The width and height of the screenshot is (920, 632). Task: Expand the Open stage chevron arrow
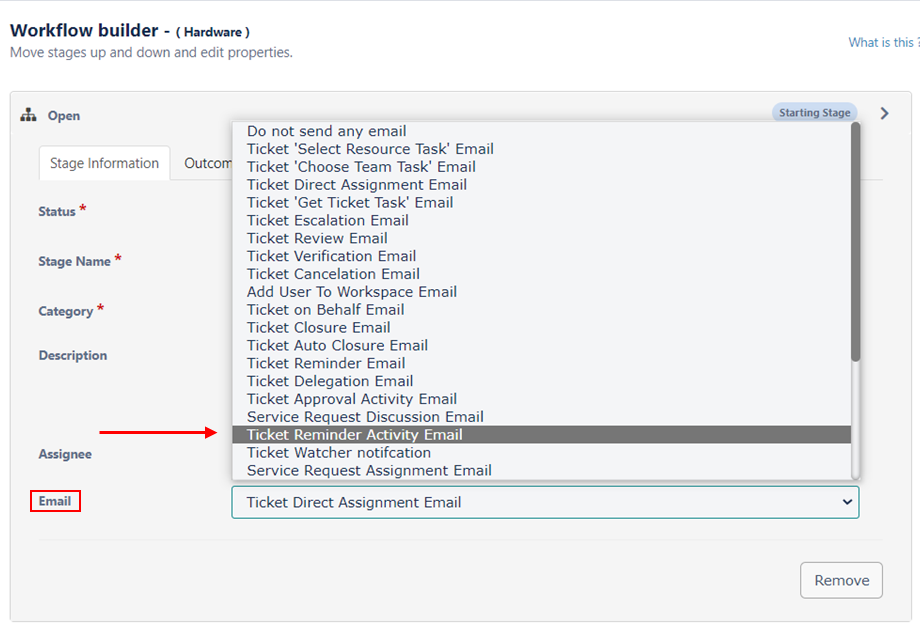[x=884, y=113]
